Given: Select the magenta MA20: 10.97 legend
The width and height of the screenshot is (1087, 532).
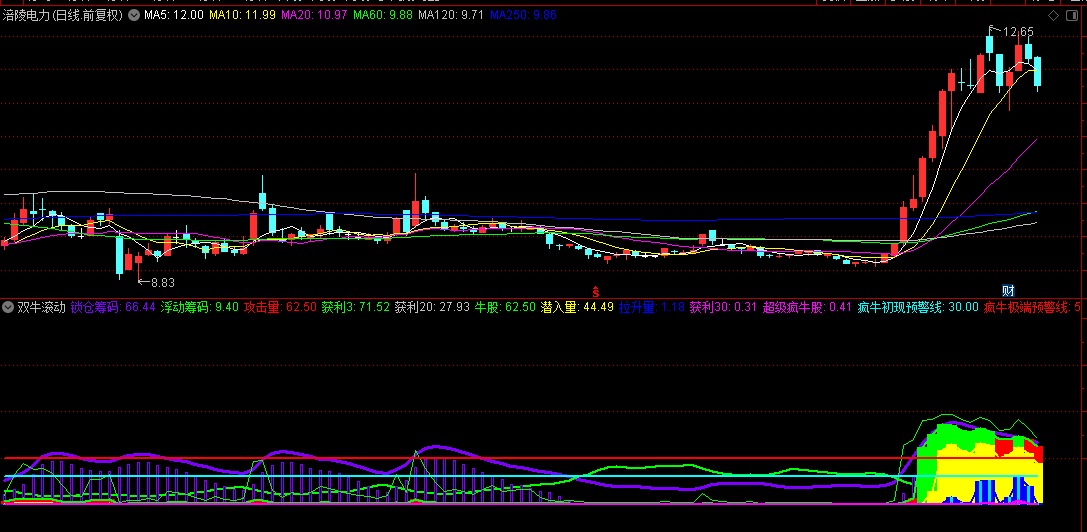Looking at the screenshot, I should [315, 16].
